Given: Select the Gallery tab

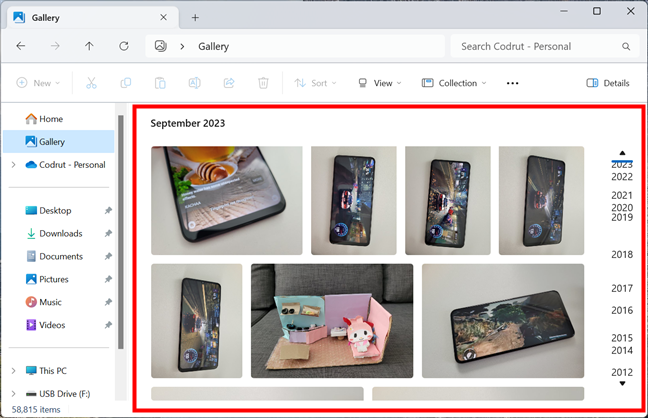Looking at the screenshot, I should pos(93,17).
